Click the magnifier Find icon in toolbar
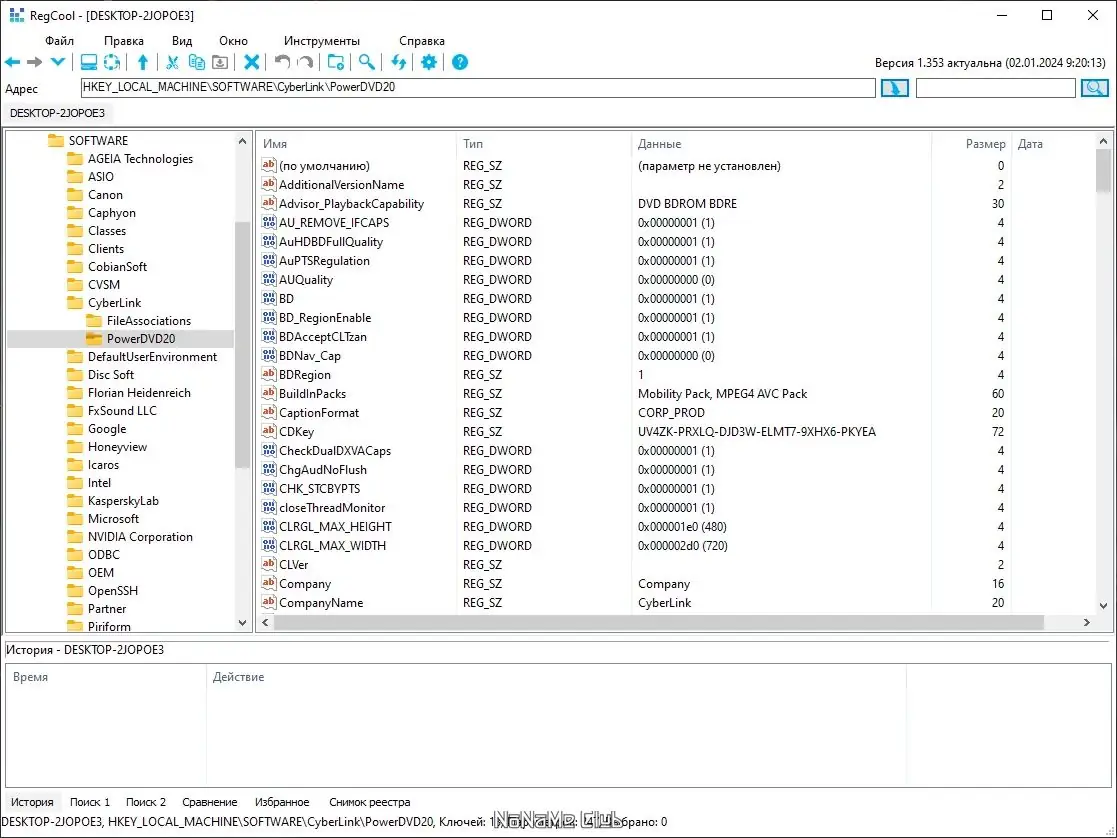This screenshot has width=1117, height=838. coord(367,62)
